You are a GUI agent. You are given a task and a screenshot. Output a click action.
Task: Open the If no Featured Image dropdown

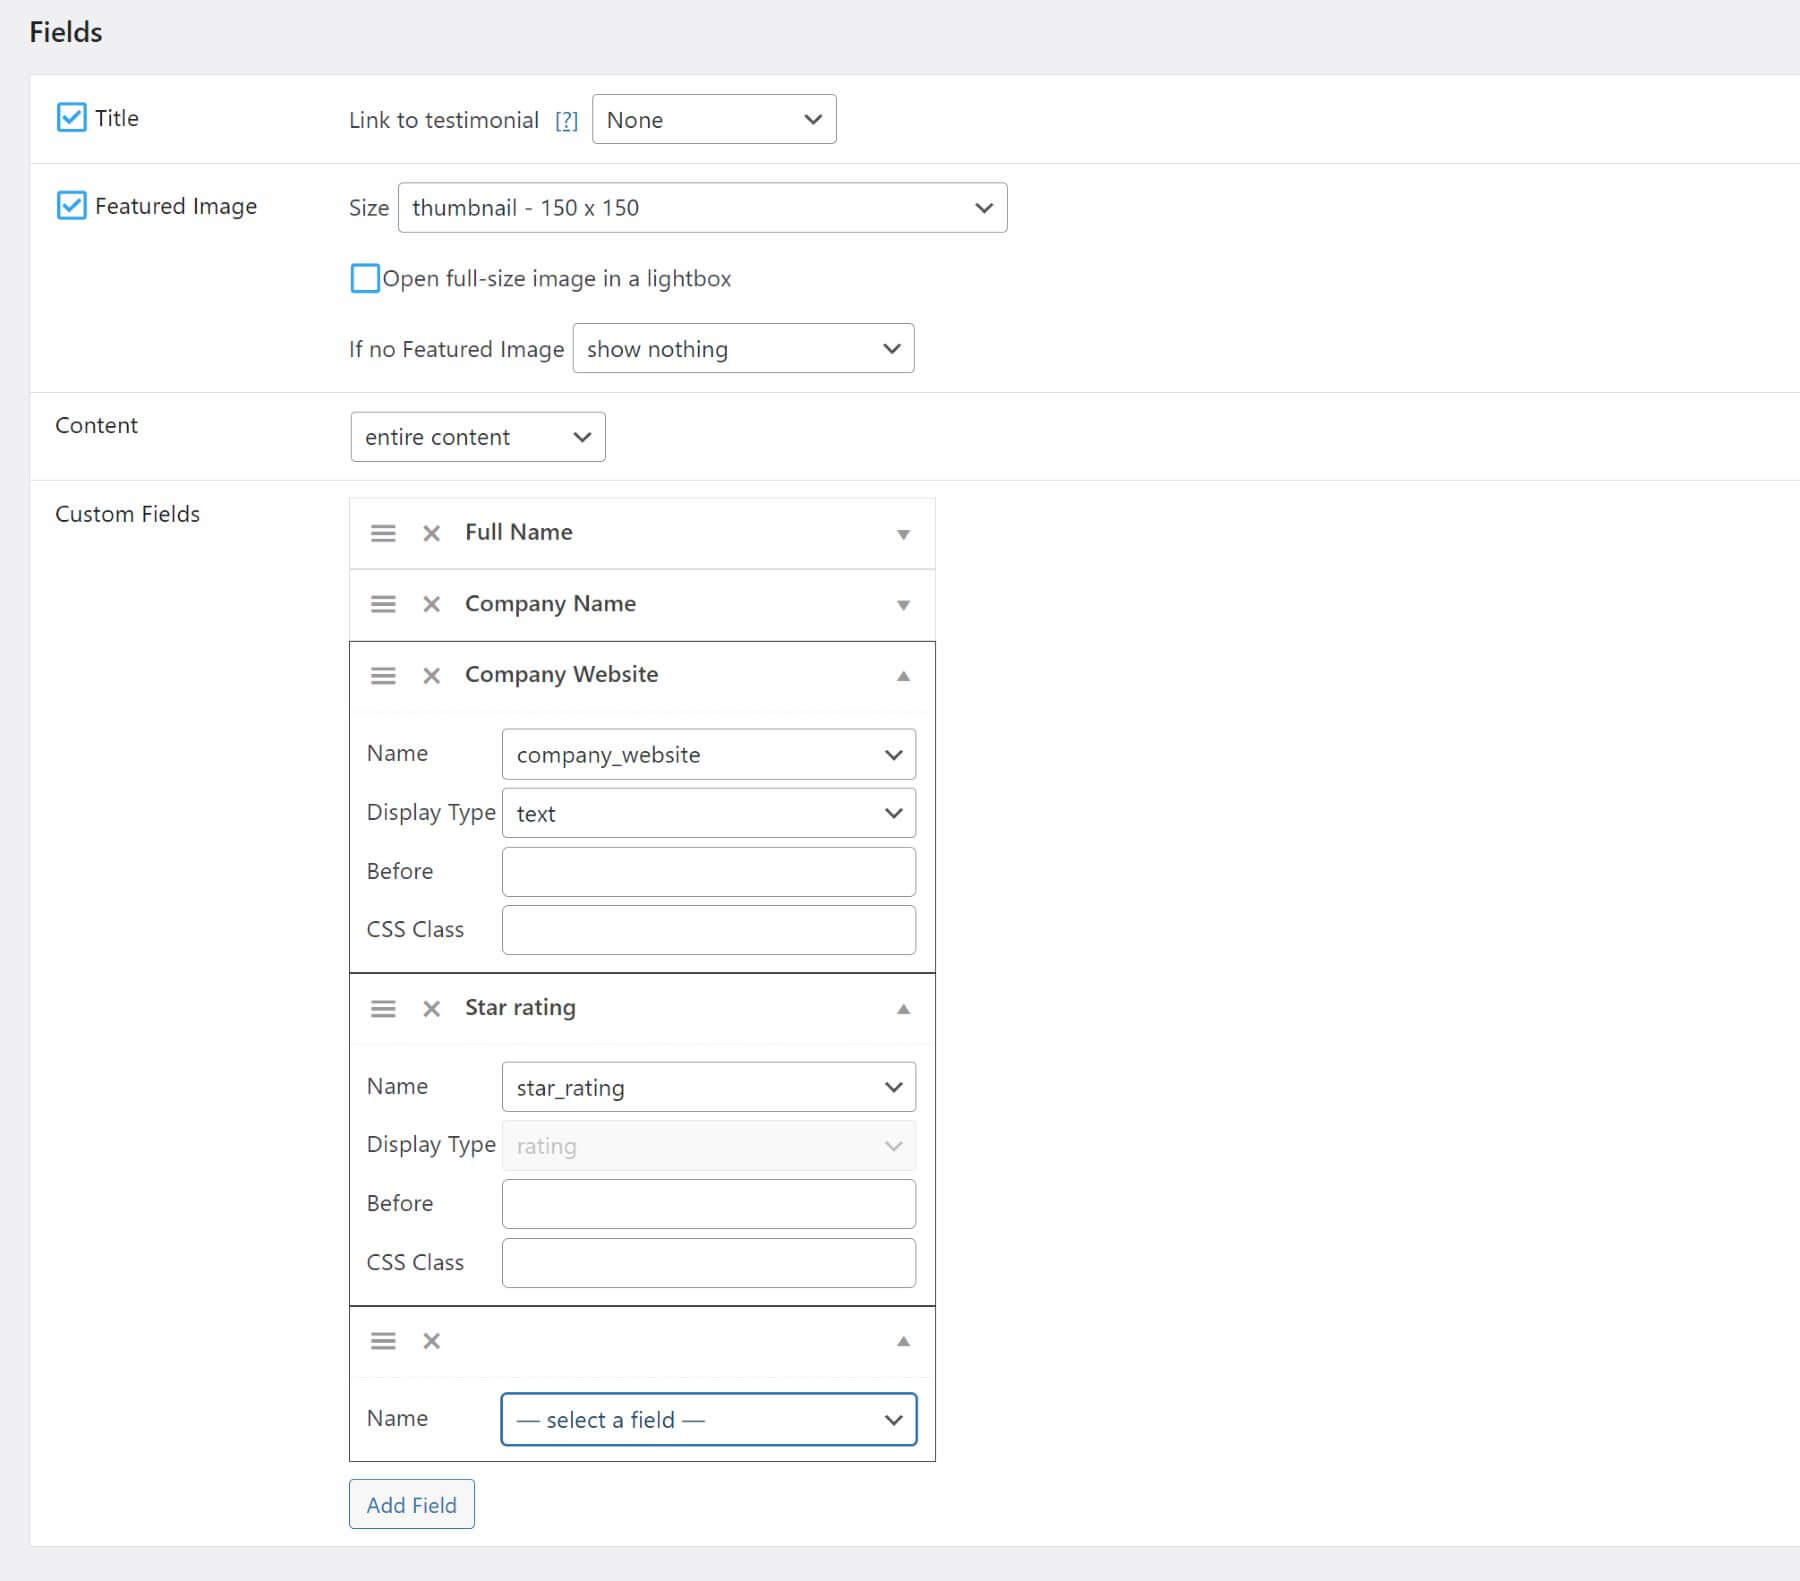click(743, 348)
